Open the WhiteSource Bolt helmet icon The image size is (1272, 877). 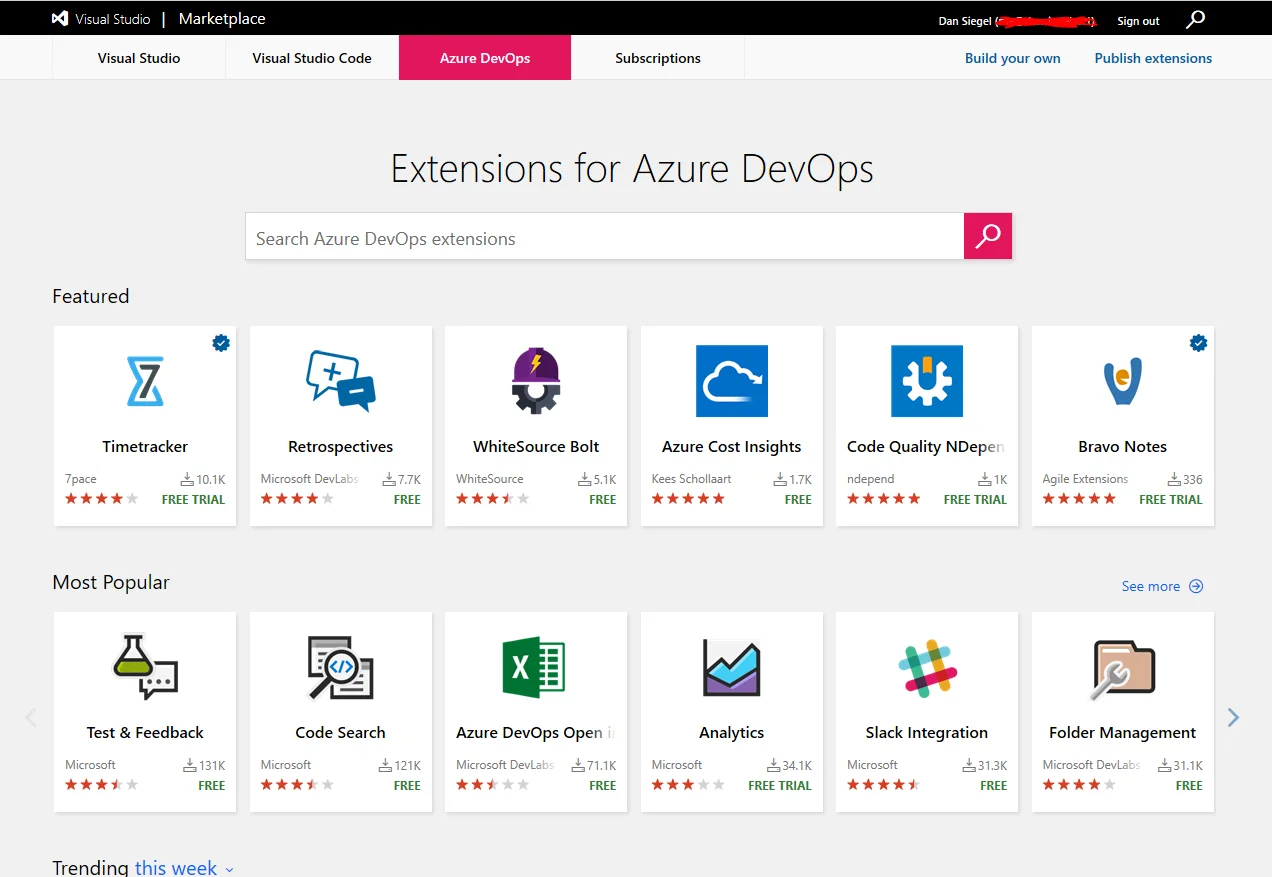[x=536, y=381]
